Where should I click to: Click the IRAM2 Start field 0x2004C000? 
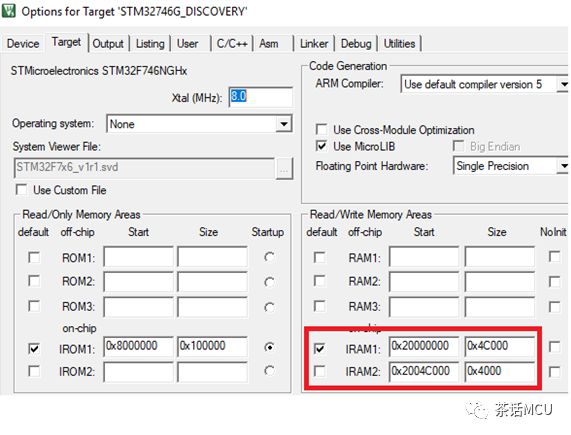pos(424,371)
